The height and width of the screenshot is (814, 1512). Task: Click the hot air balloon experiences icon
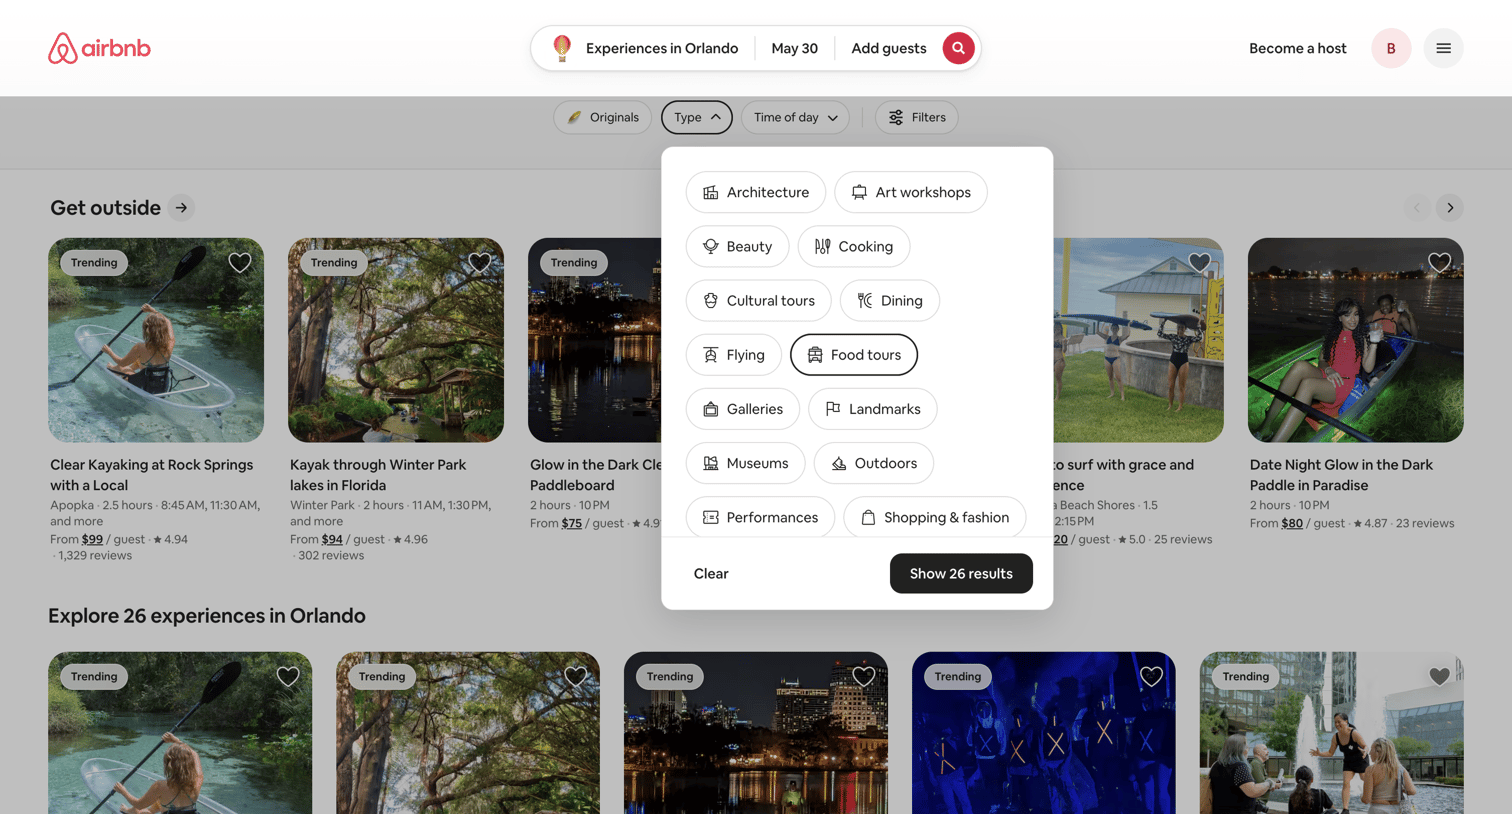(562, 47)
